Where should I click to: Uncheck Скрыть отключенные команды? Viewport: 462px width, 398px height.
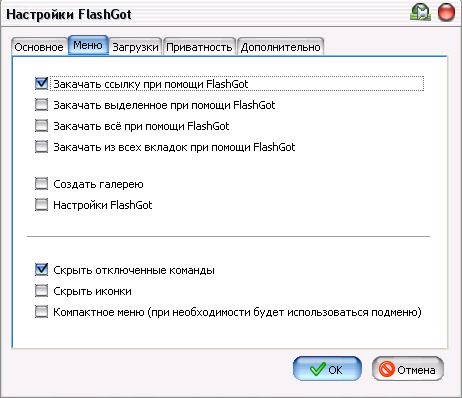(x=41, y=270)
